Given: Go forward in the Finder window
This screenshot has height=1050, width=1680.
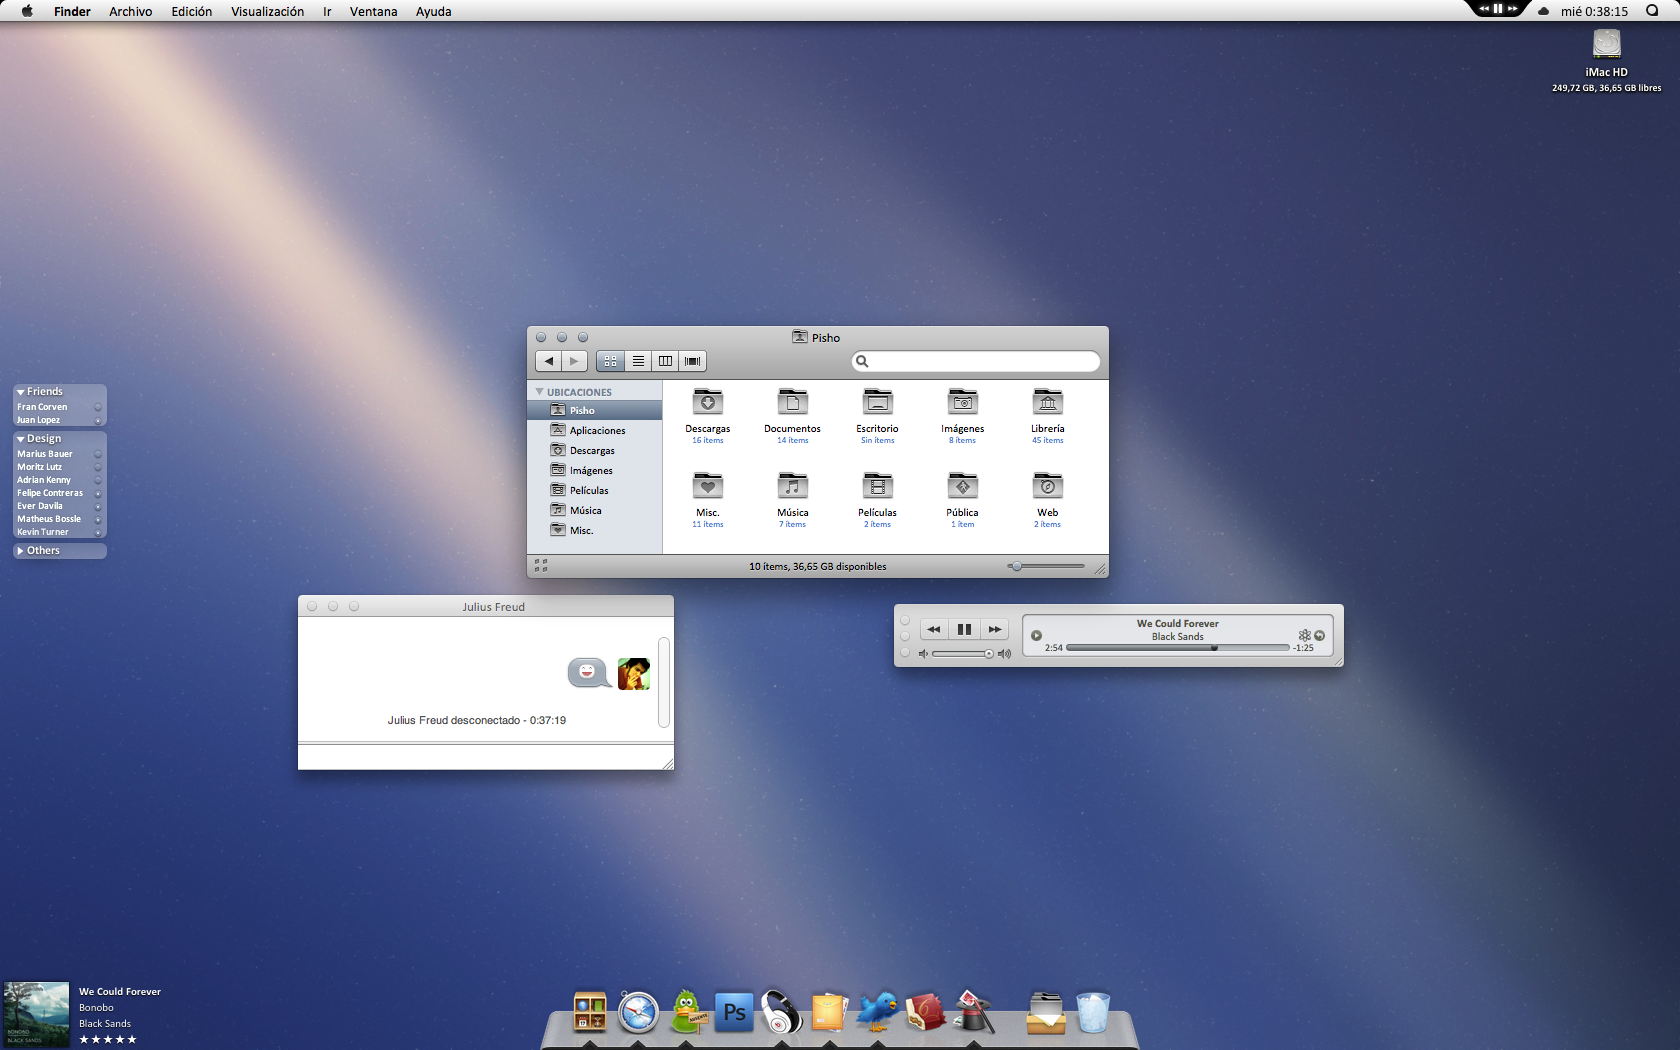Looking at the screenshot, I should [x=574, y=361].
